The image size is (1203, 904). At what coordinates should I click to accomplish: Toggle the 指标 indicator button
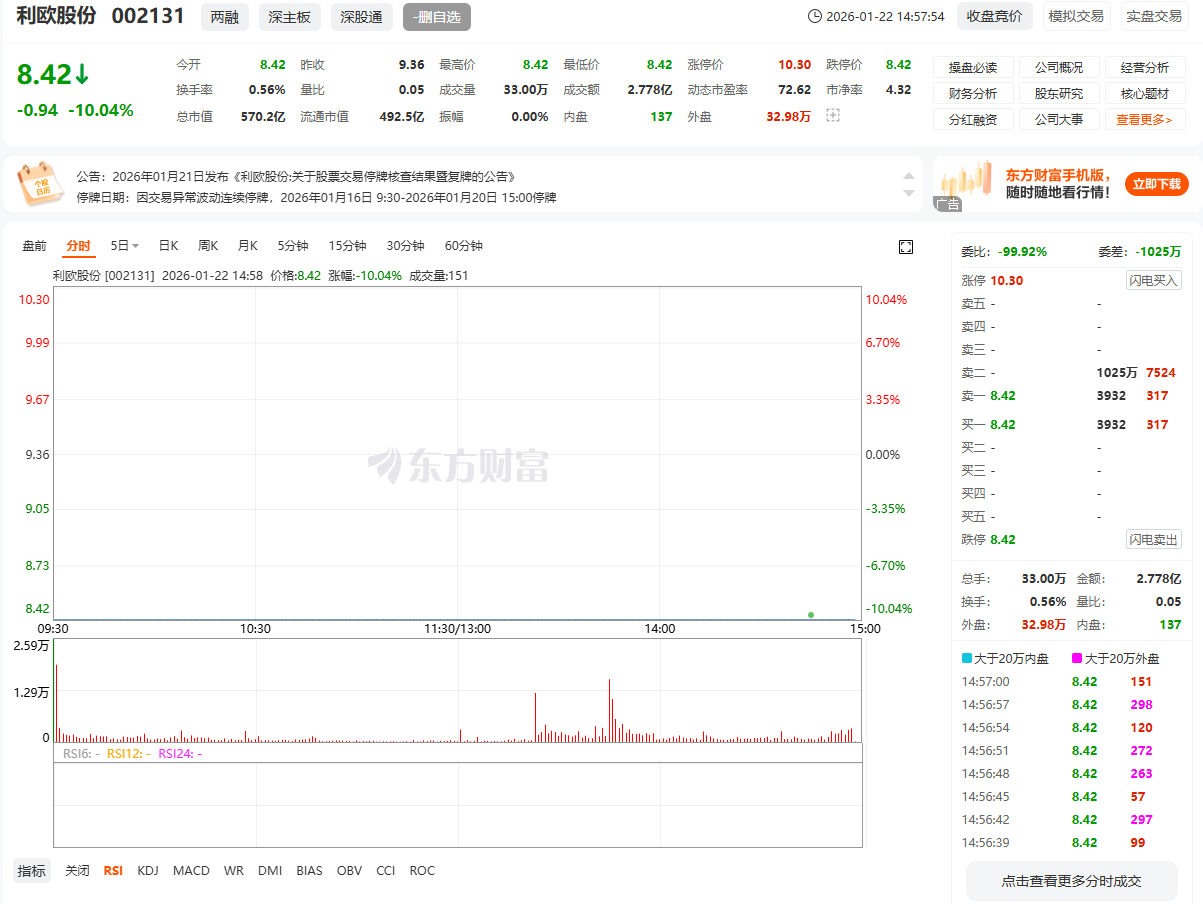pyautogui.click(x=31, y=871)
